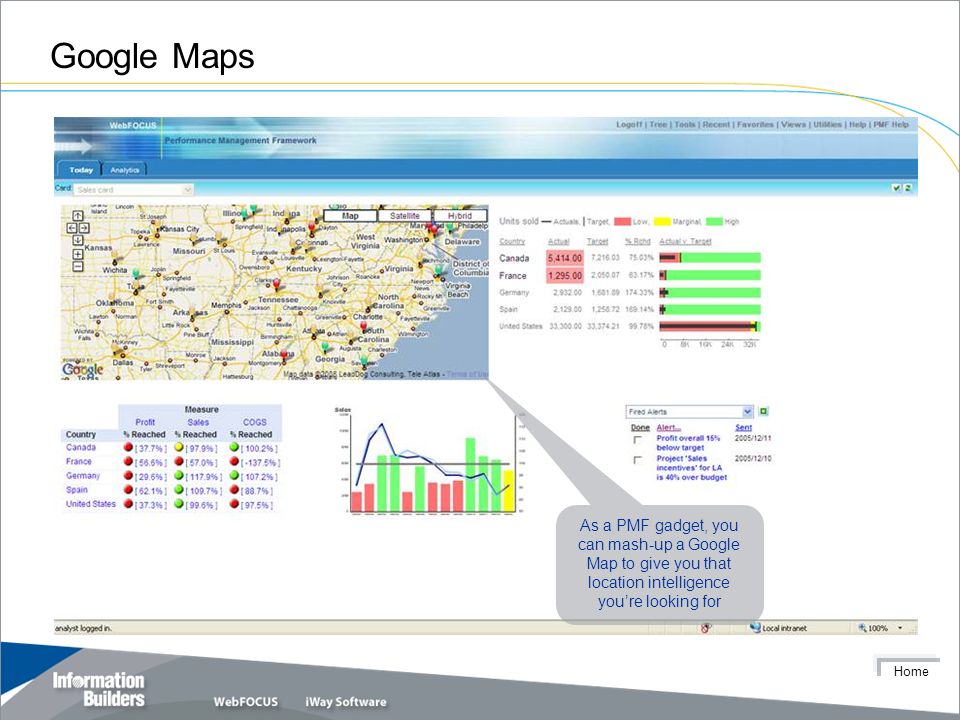Click the United States actual vs target bar

pyautogui.click(x=710, y=326)
